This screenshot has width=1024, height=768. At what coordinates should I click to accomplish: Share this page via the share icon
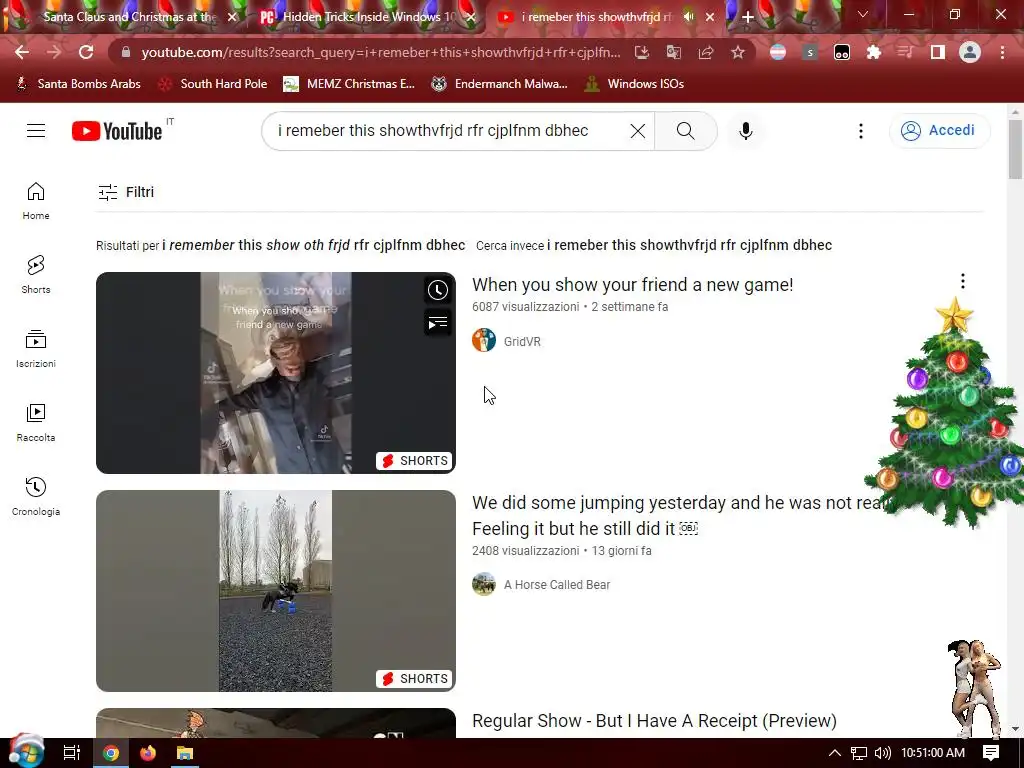[x=706, y=52]
